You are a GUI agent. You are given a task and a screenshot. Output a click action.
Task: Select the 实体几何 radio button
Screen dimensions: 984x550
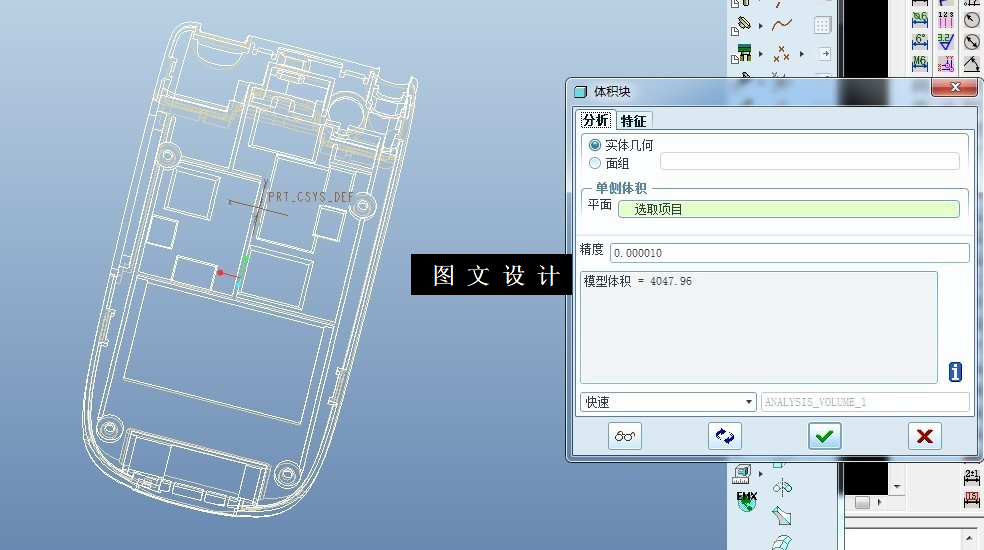(595, 145)
